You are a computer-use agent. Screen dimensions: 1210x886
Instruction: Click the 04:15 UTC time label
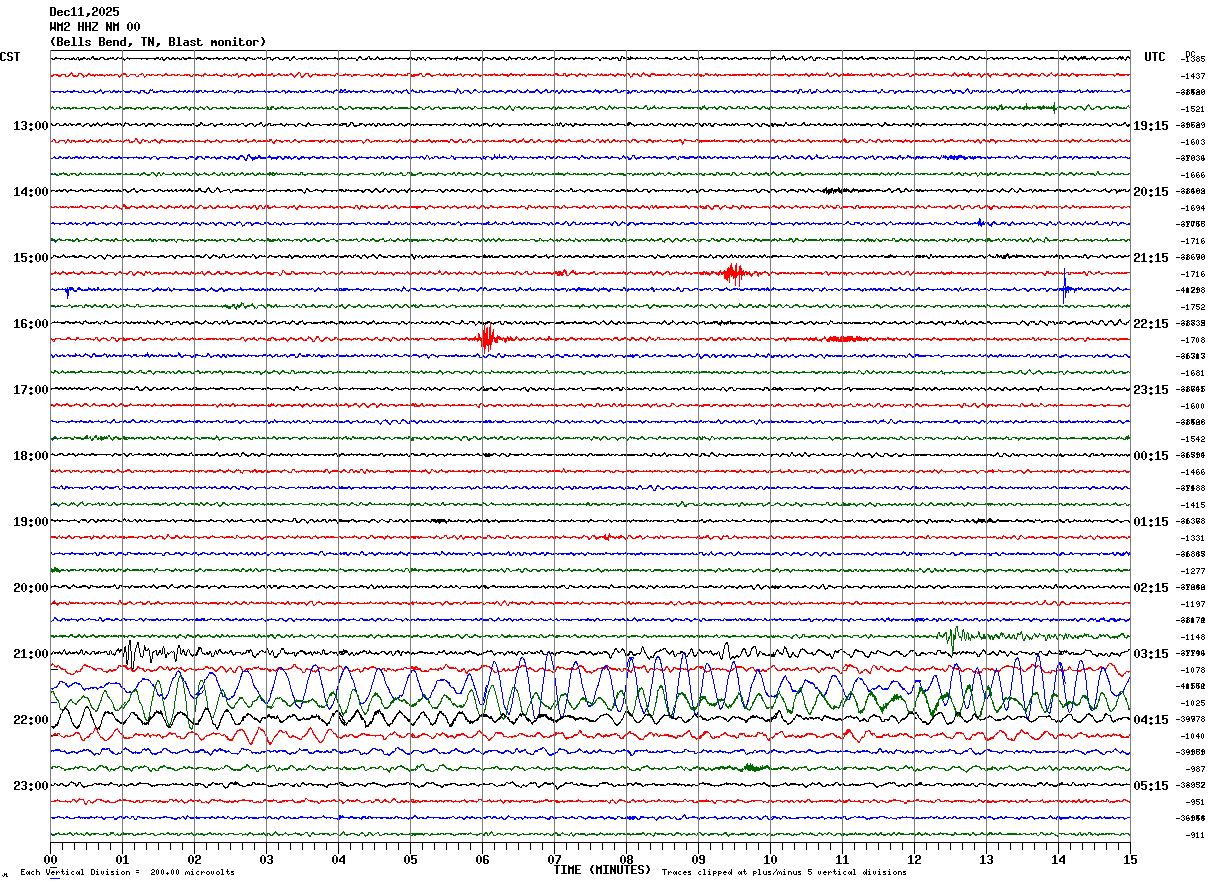click(x=1151, y=720)
